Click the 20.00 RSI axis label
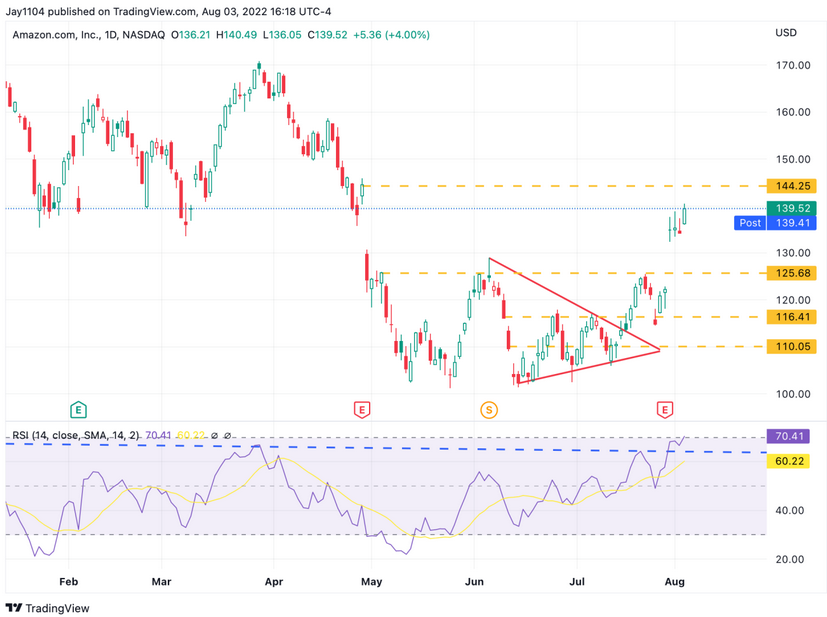 point(790,560)
